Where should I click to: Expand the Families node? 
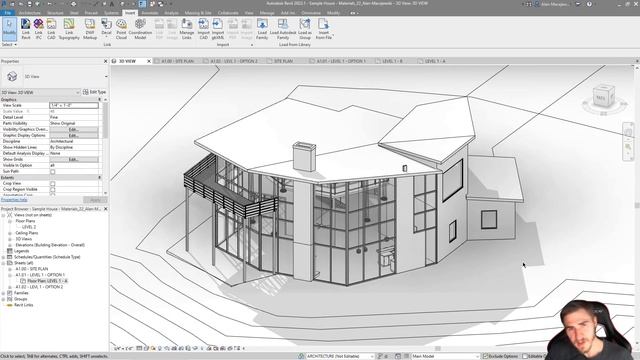click(4, 293)
